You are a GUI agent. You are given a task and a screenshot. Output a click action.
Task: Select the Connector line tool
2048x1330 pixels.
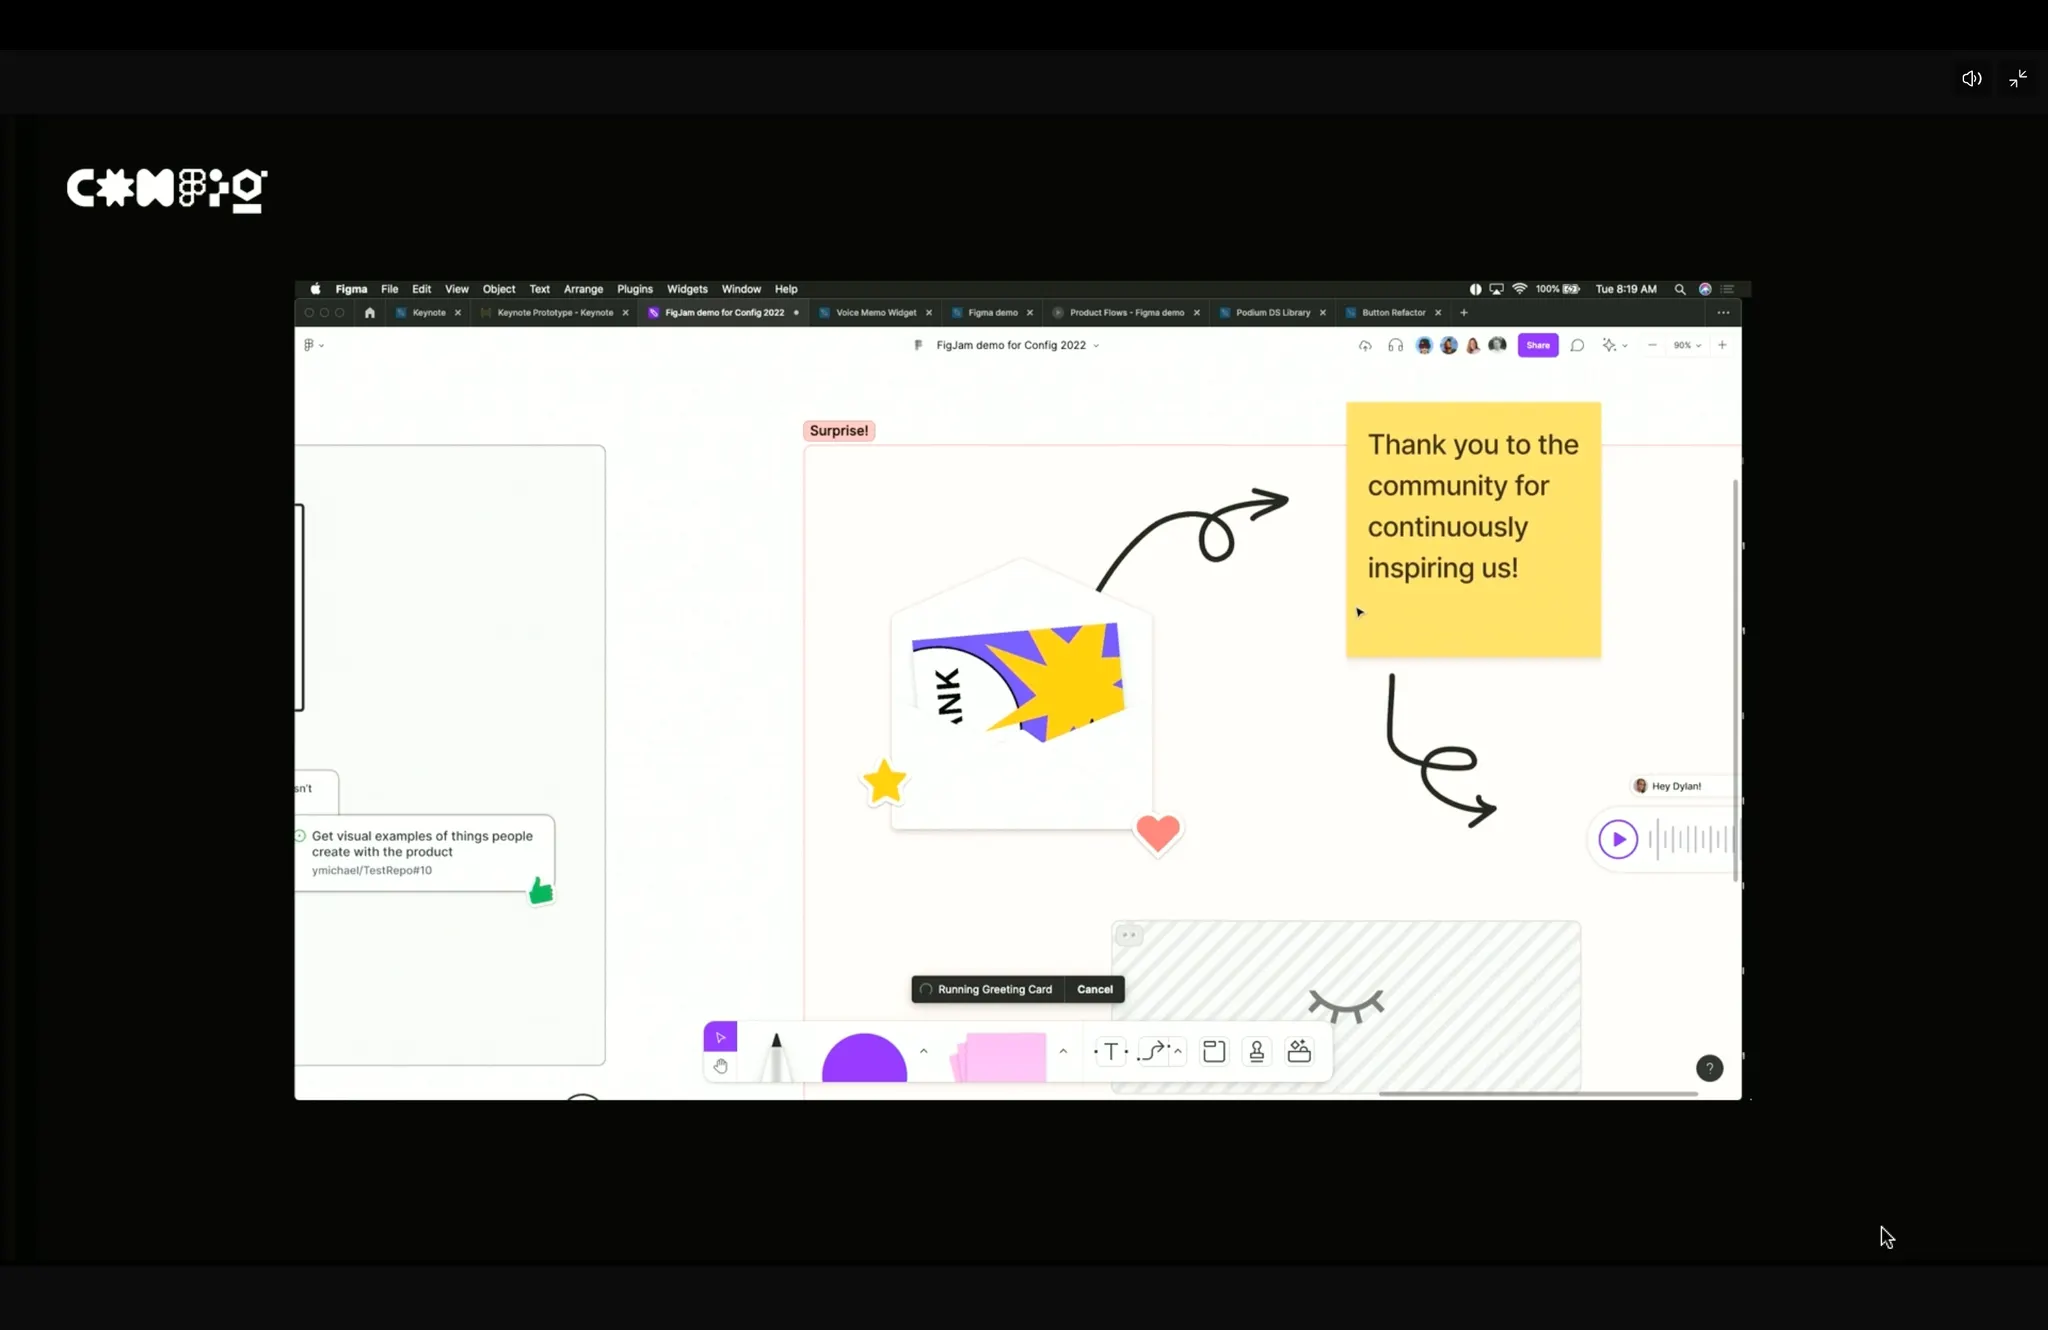[1153, 1051]
